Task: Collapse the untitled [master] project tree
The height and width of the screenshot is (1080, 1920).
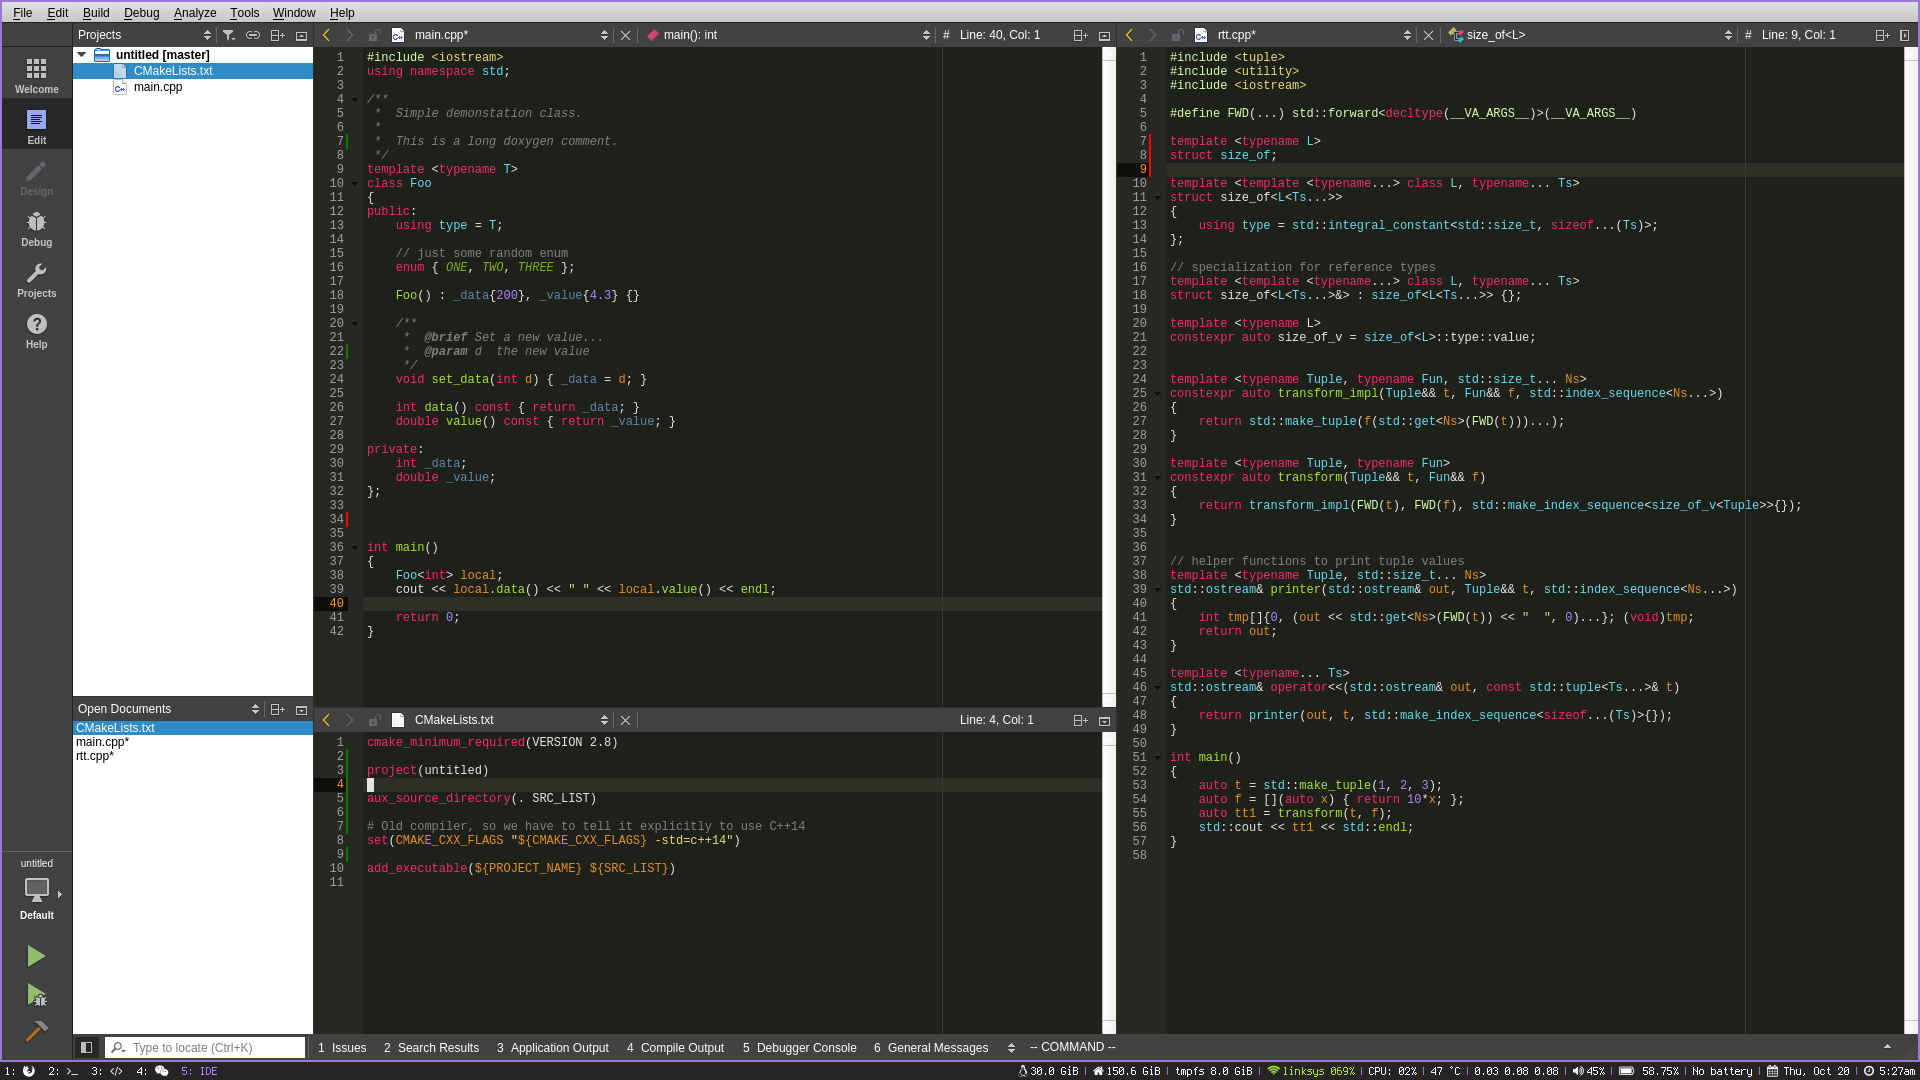Action: coord(81,55)
